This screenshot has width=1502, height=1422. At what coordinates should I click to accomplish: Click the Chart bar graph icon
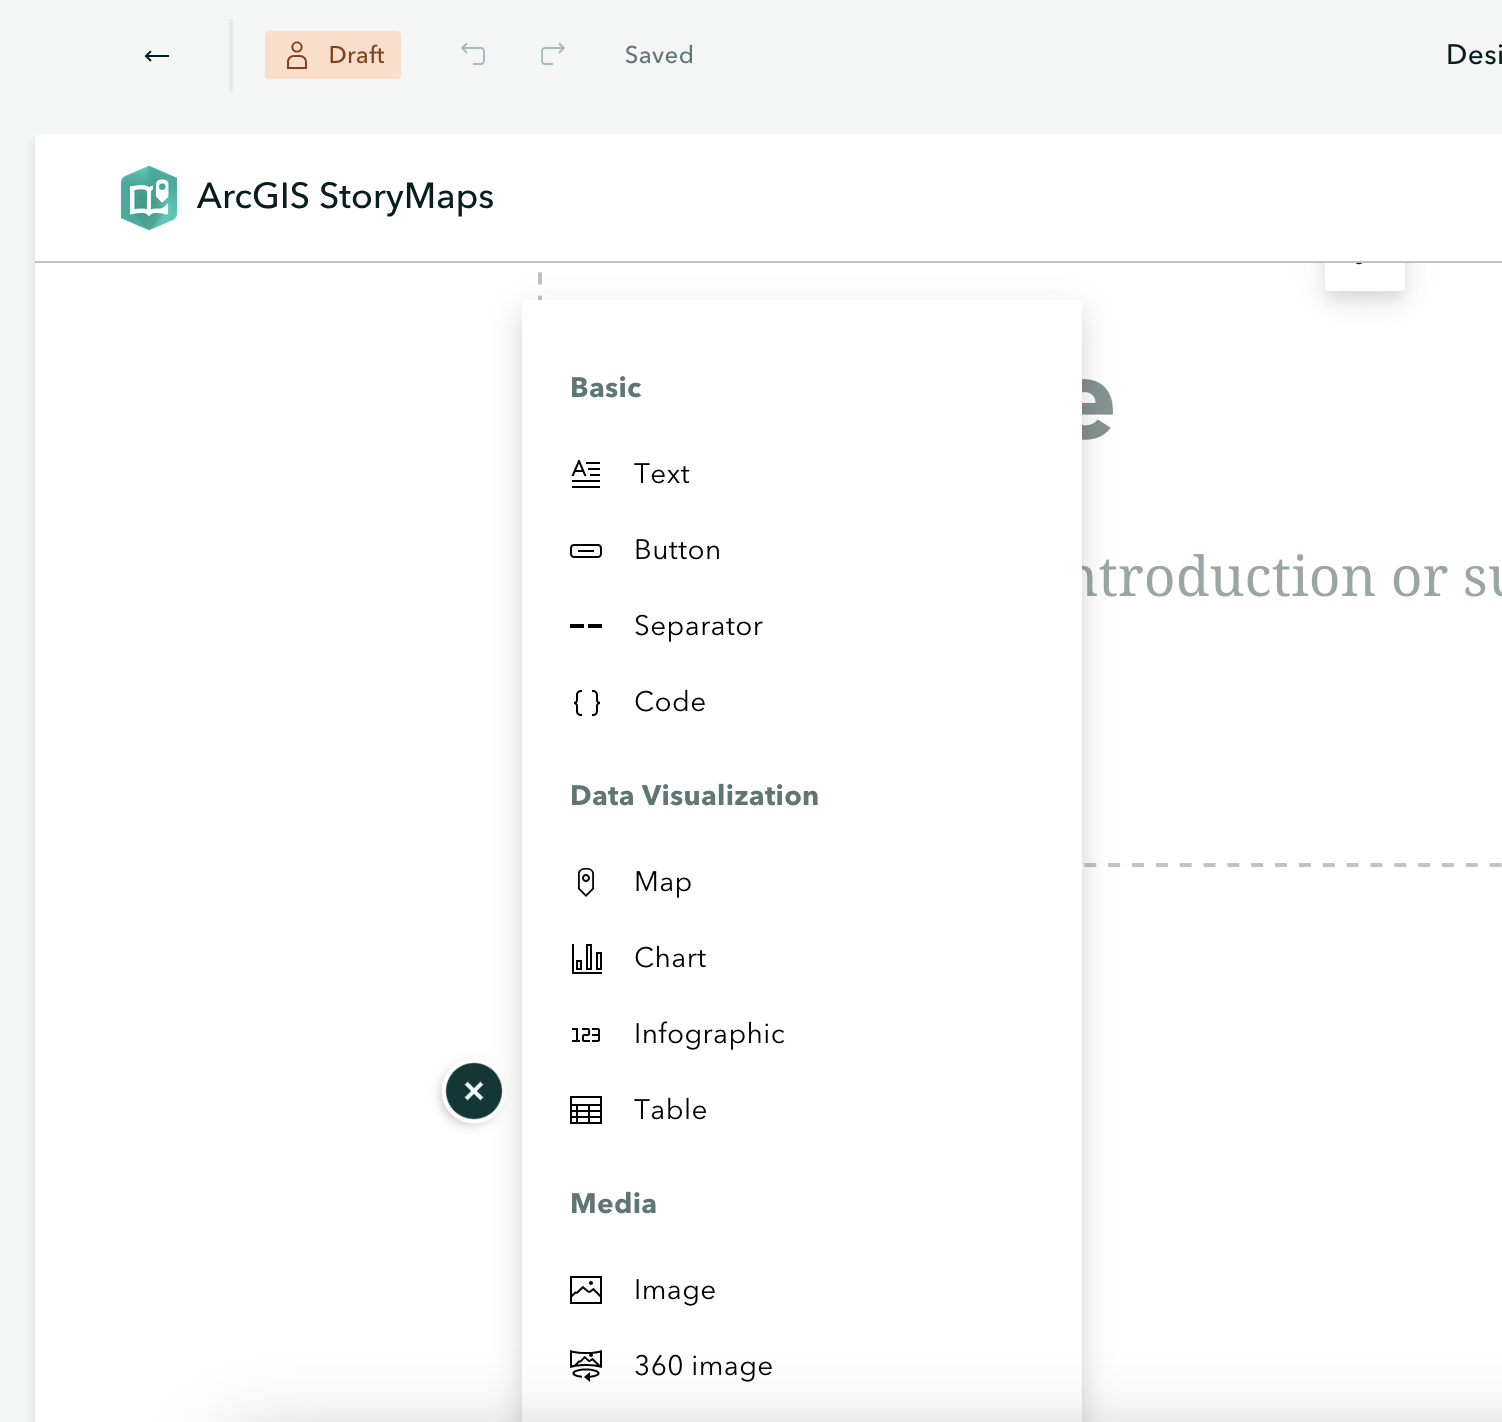pos(586,958)
